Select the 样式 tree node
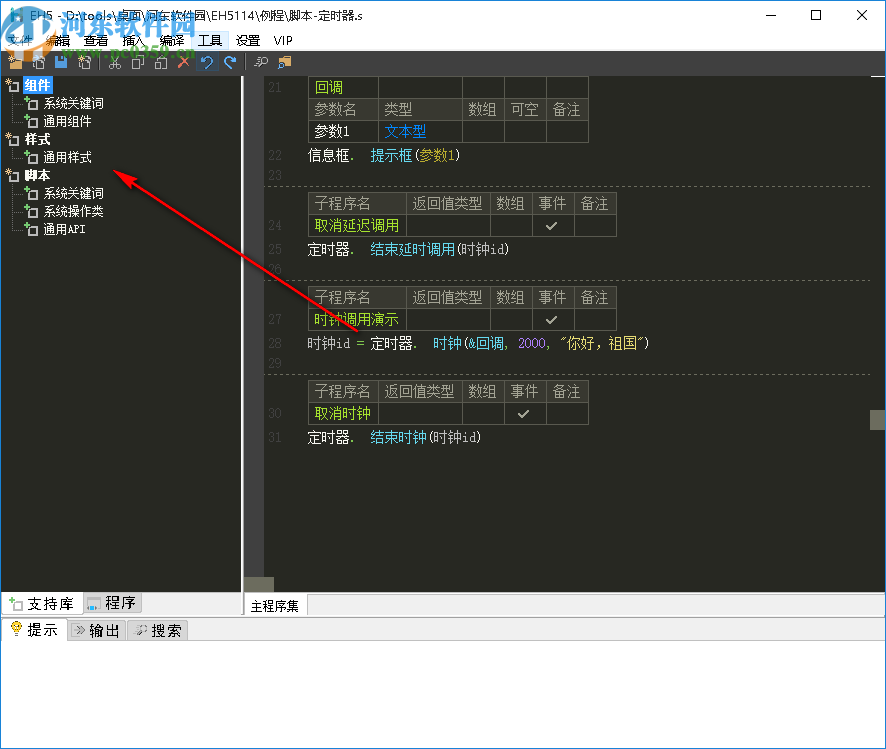 37,140
